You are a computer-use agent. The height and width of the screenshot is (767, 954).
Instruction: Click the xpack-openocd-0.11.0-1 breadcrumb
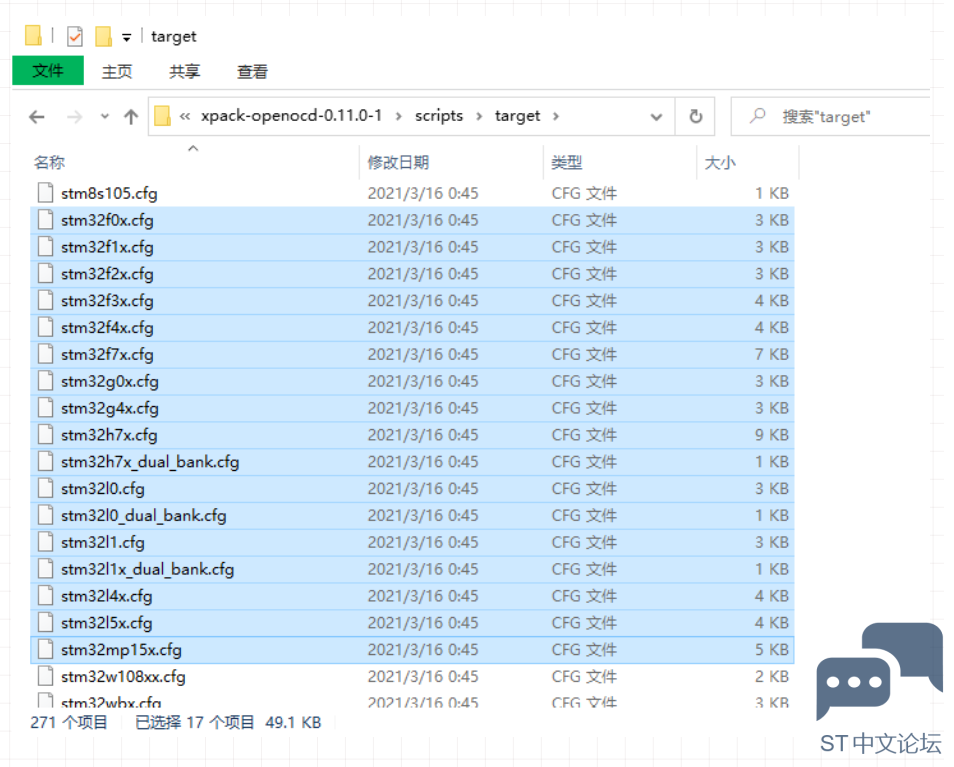[x=291, y=116]
